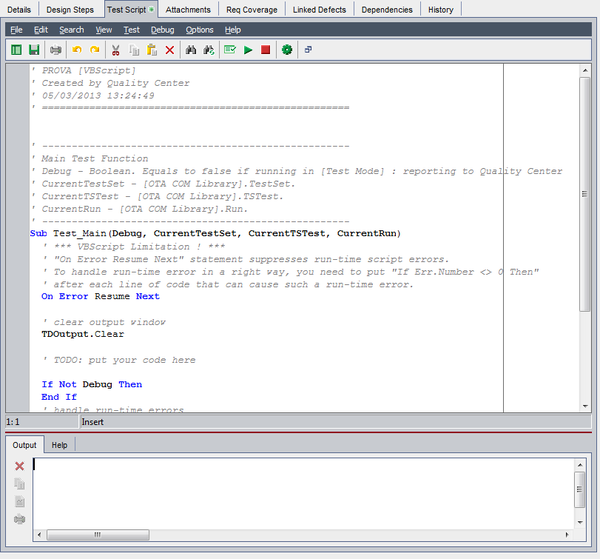
Task: Click the 'TDOutput.Clear' code line
Action: click(83, 334)
